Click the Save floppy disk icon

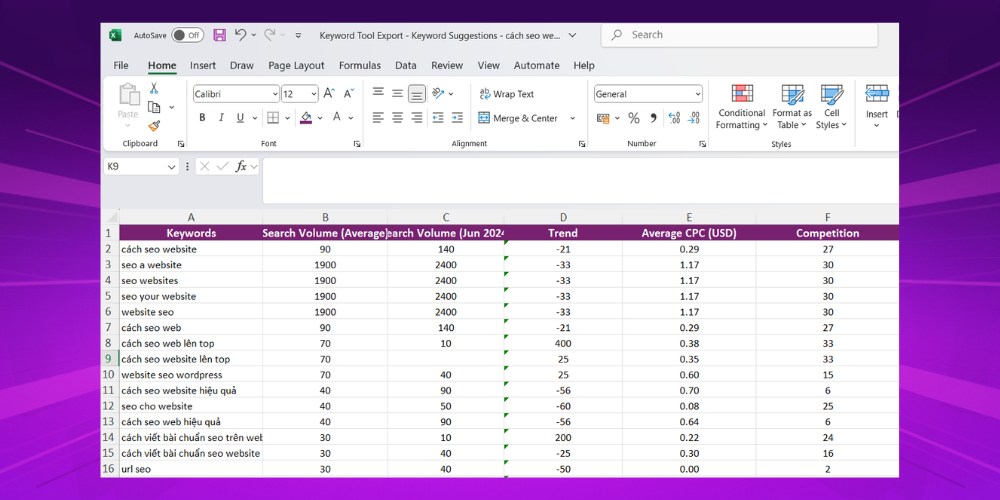click(219, 35)
